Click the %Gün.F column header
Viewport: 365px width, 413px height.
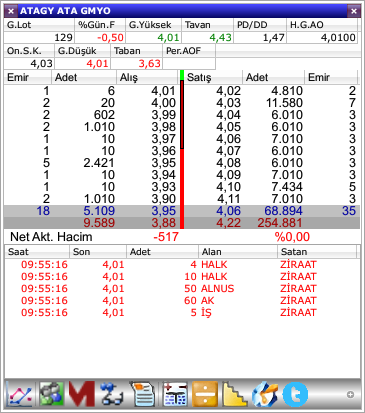(100, 25)
